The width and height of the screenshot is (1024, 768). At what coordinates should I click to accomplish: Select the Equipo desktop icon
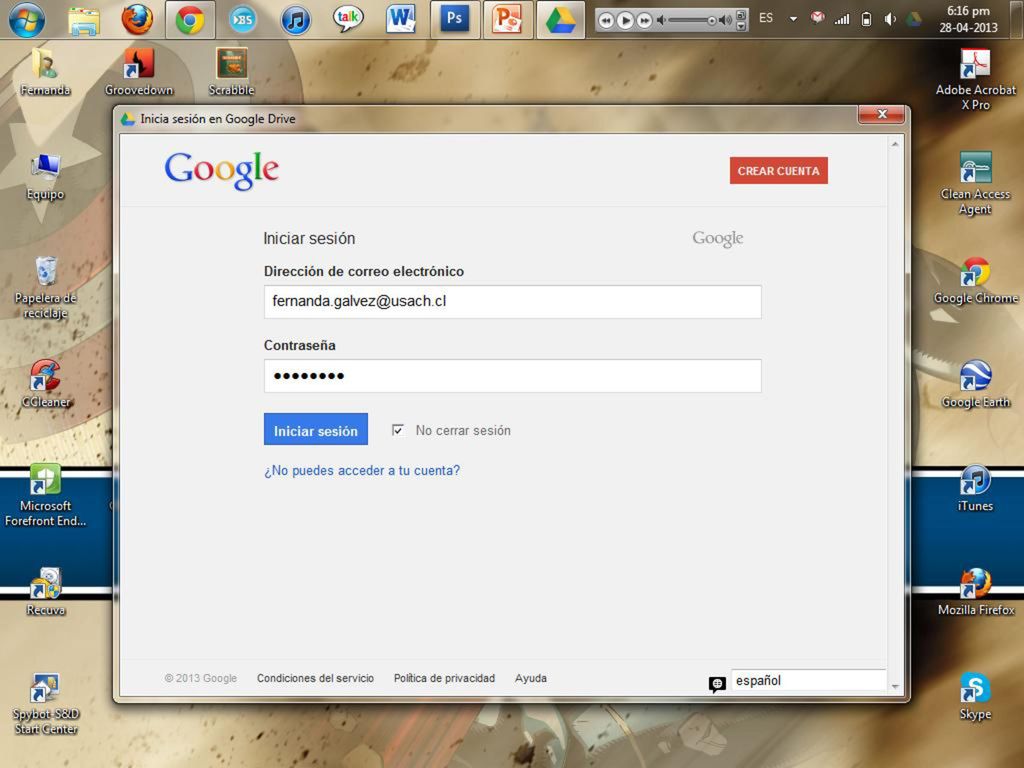point(45,176)
